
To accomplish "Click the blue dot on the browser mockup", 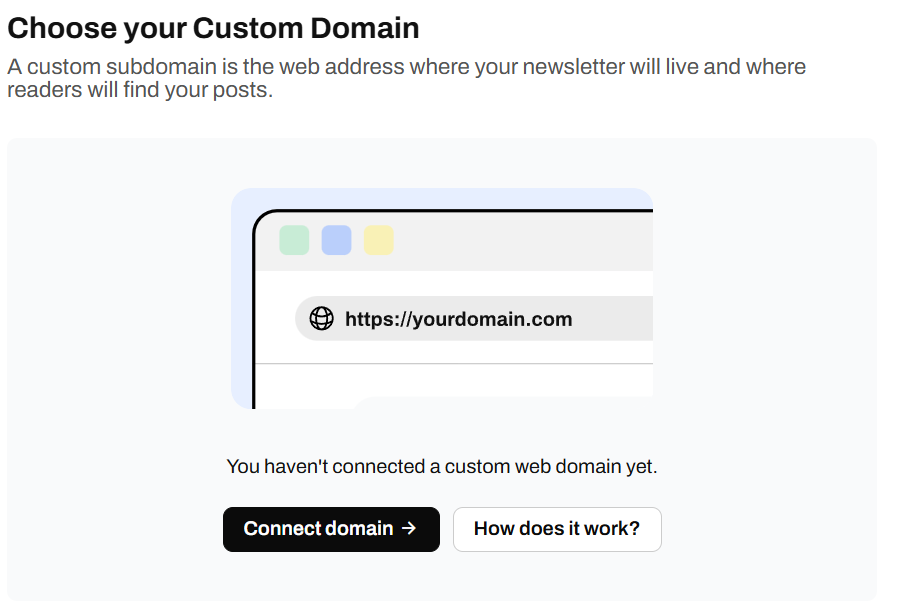I will click(x=336, y=240).
